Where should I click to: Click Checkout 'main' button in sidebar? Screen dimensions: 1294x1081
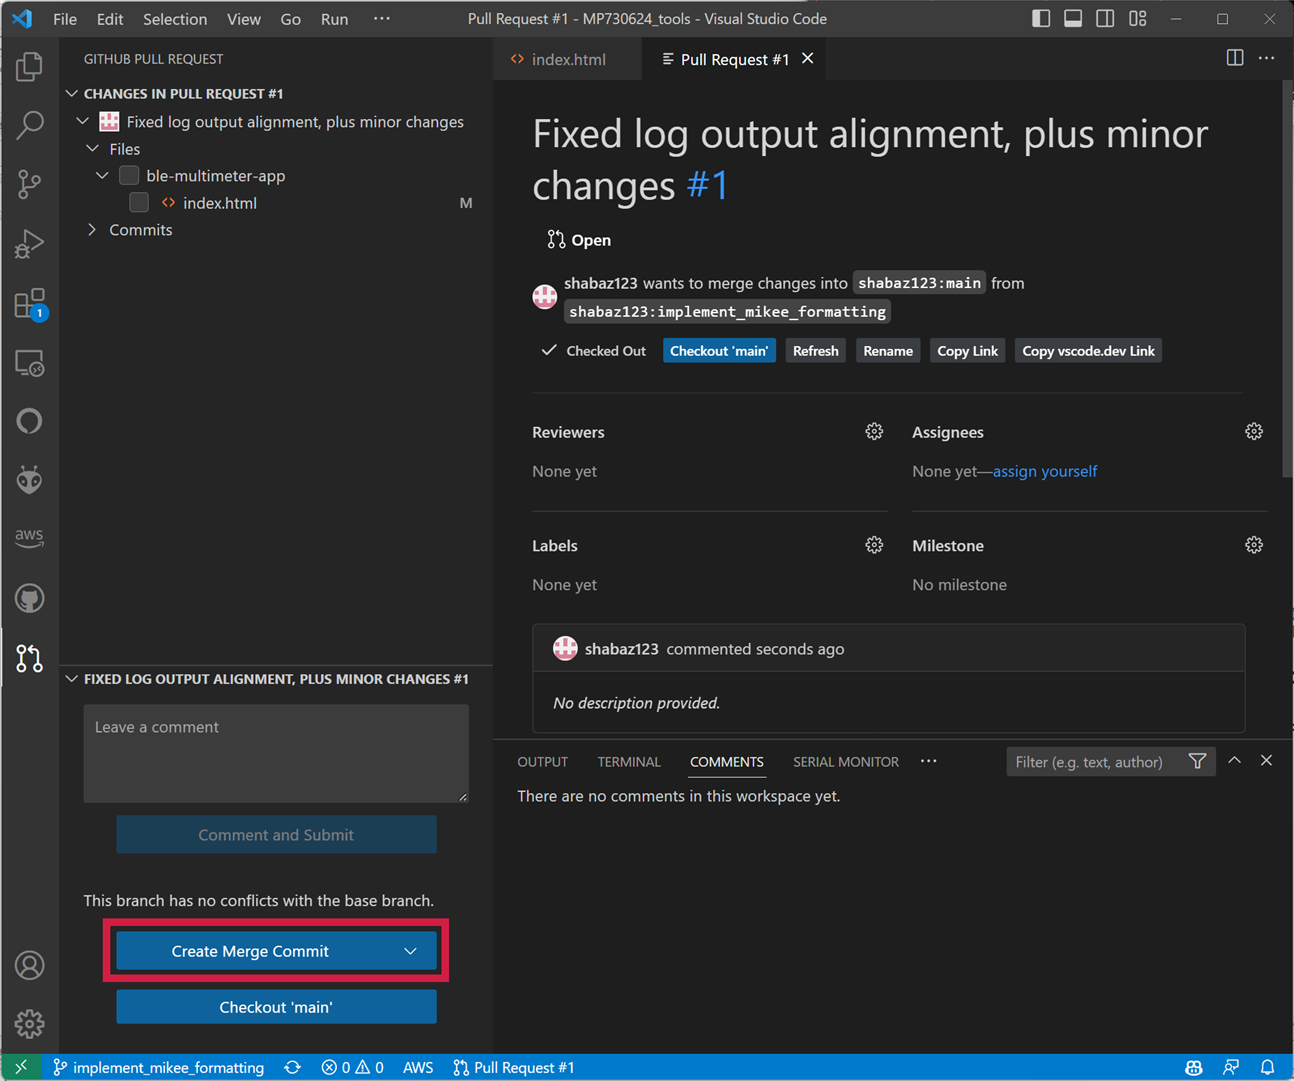pos(276,1007)
